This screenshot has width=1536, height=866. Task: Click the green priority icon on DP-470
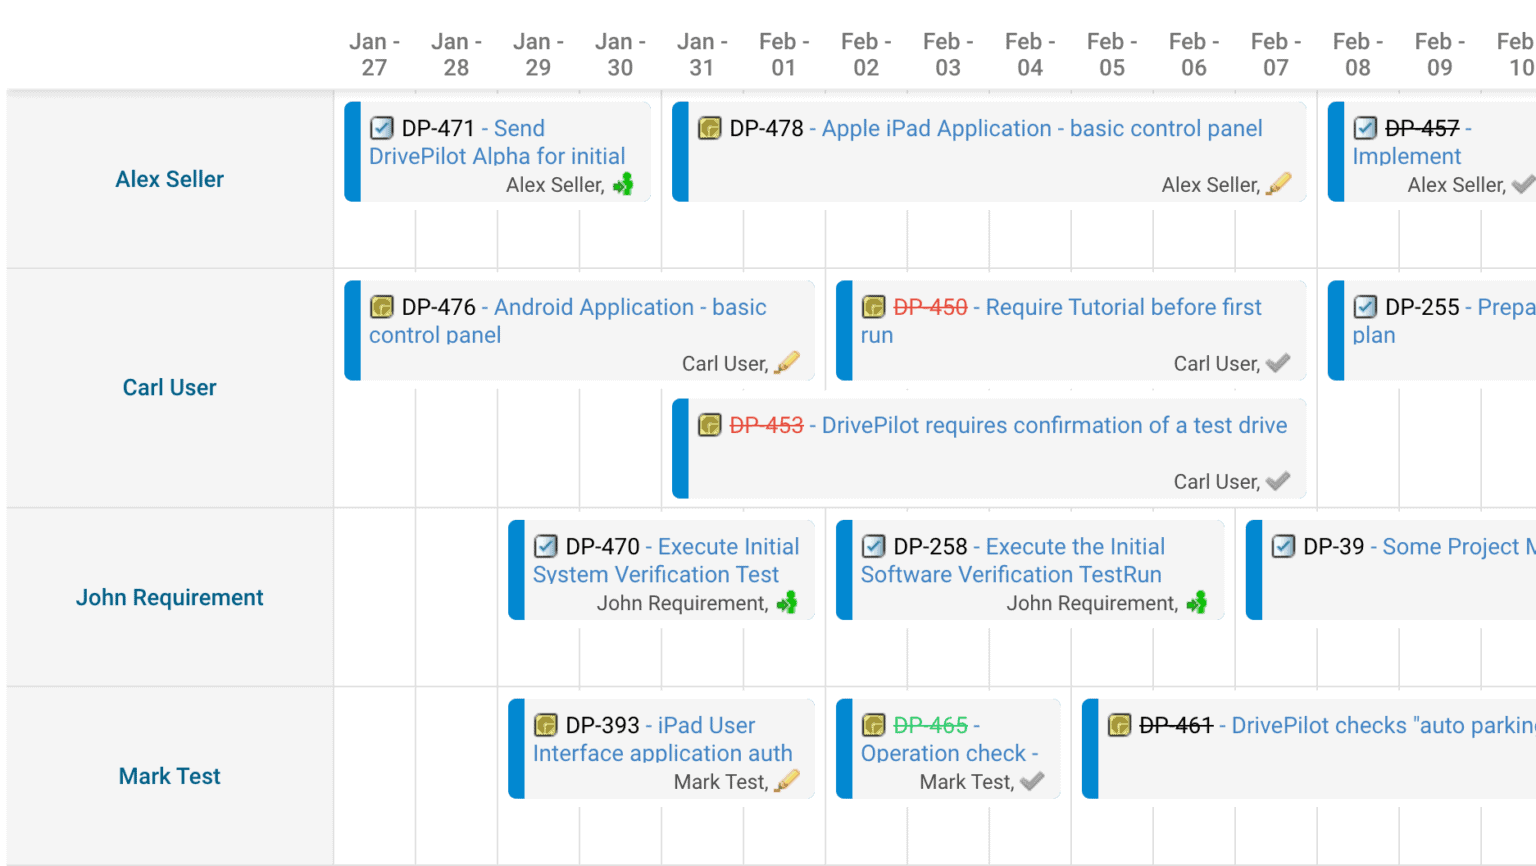pyautogui.click(x=786, y=602)
